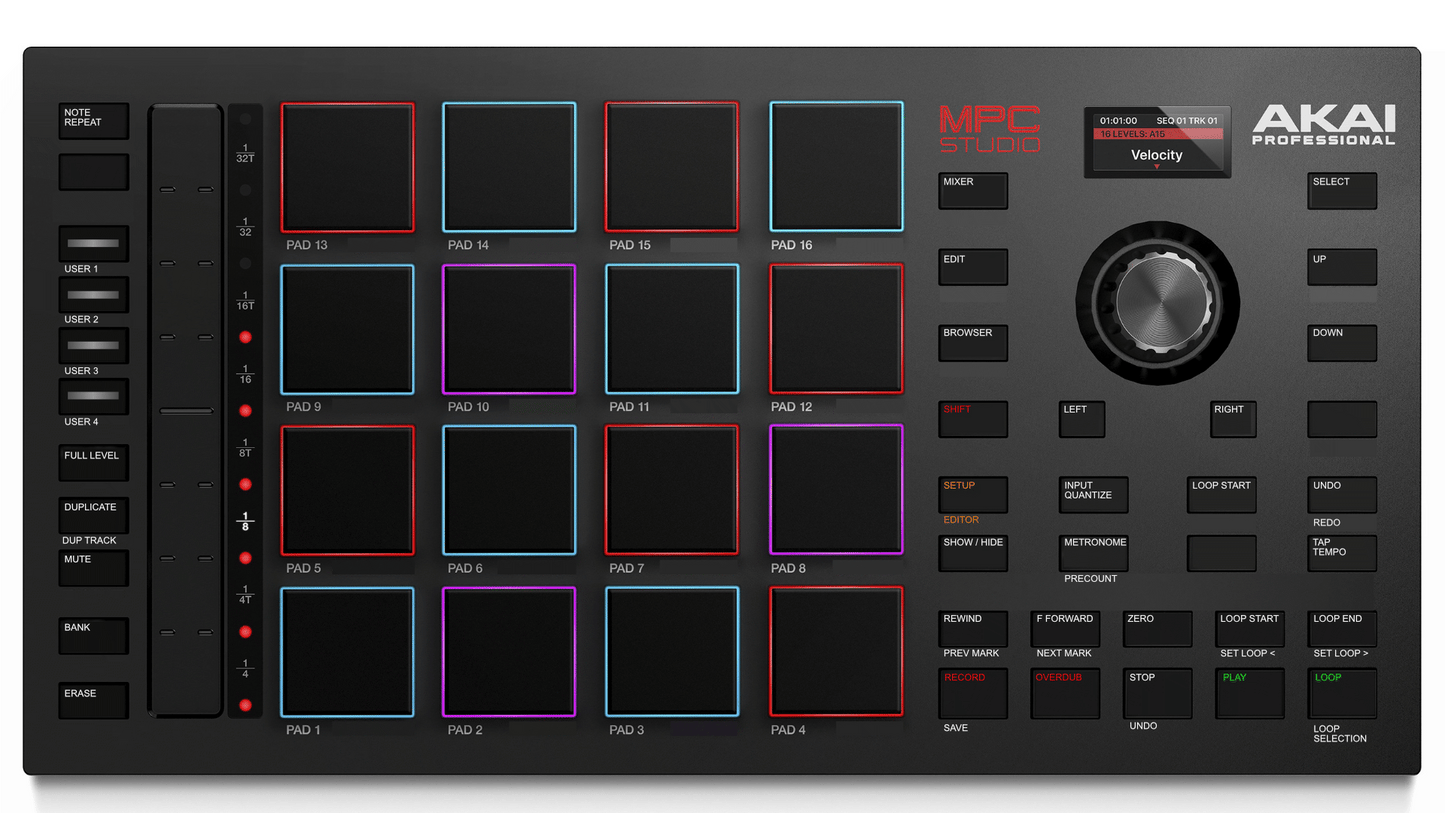
Task: Click the LEFT cursor button
Action: point(1082,419)
